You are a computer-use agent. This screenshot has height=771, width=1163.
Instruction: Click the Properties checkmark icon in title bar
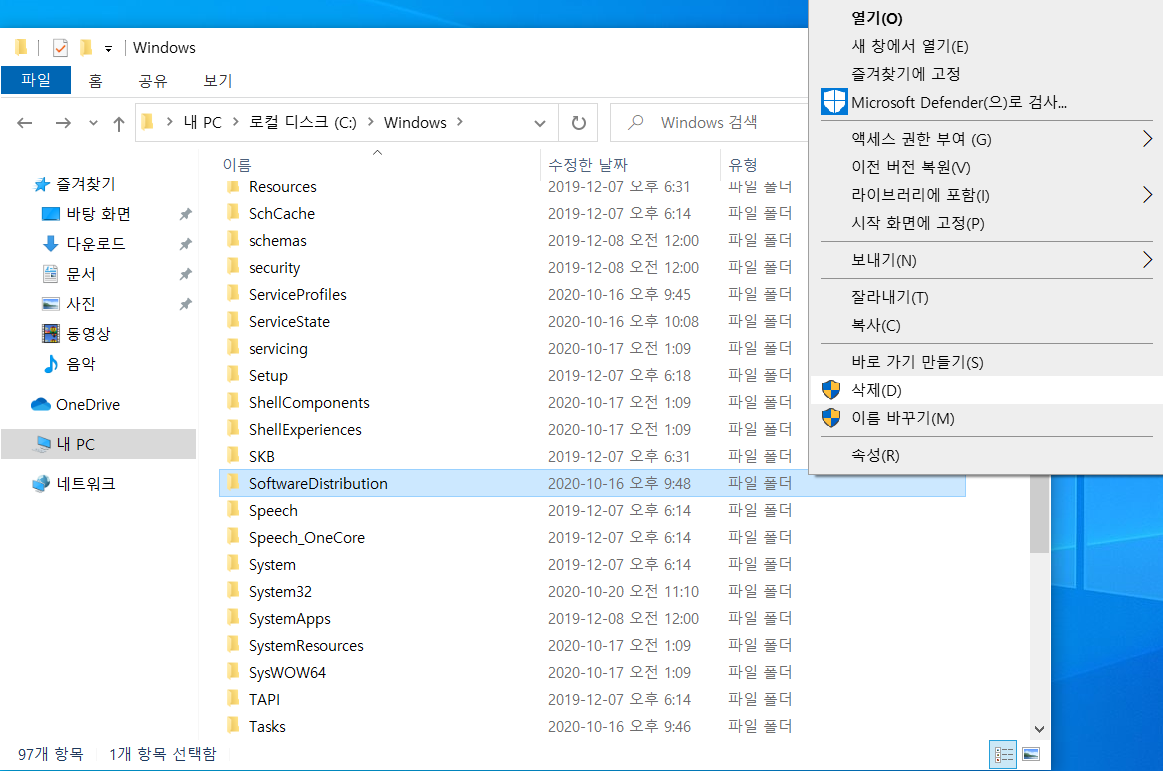click(60, 47)
